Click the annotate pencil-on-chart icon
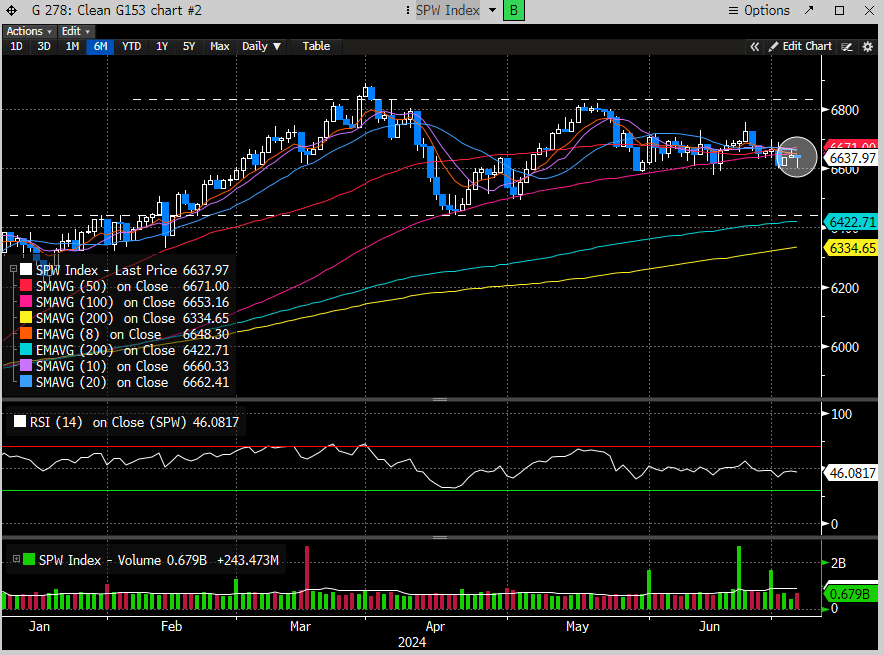Viewport: 884px width, 655px height. [x=847, y=47]
